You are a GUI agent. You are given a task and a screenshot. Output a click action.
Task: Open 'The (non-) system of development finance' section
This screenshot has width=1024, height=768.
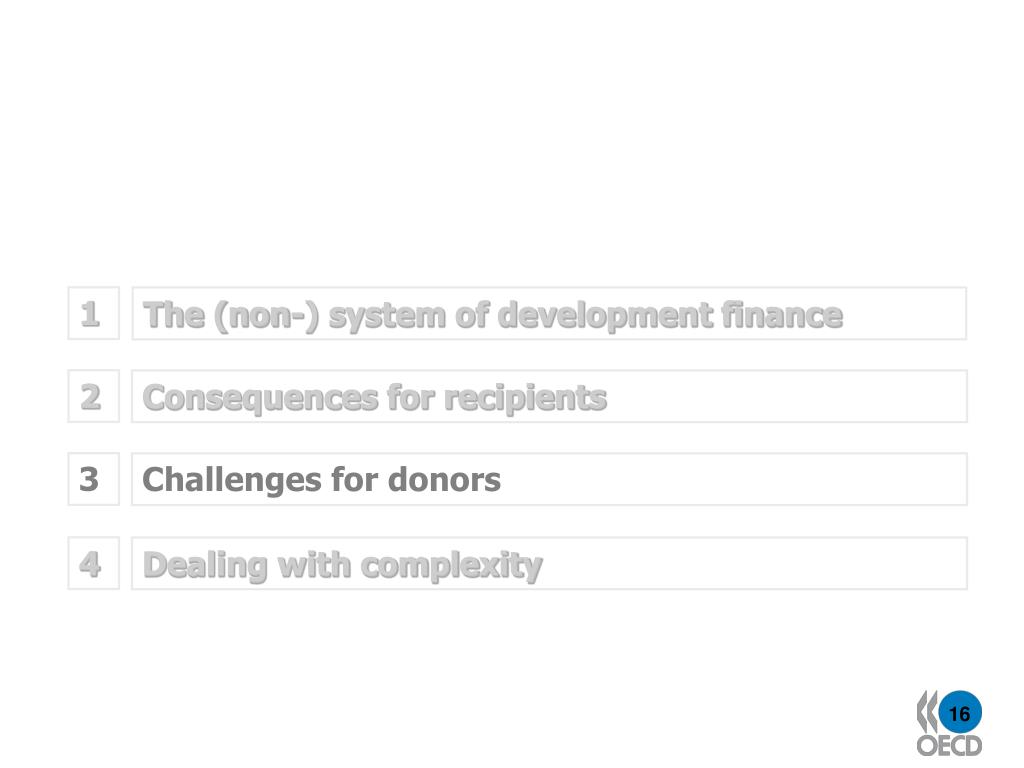pos(549,313)
